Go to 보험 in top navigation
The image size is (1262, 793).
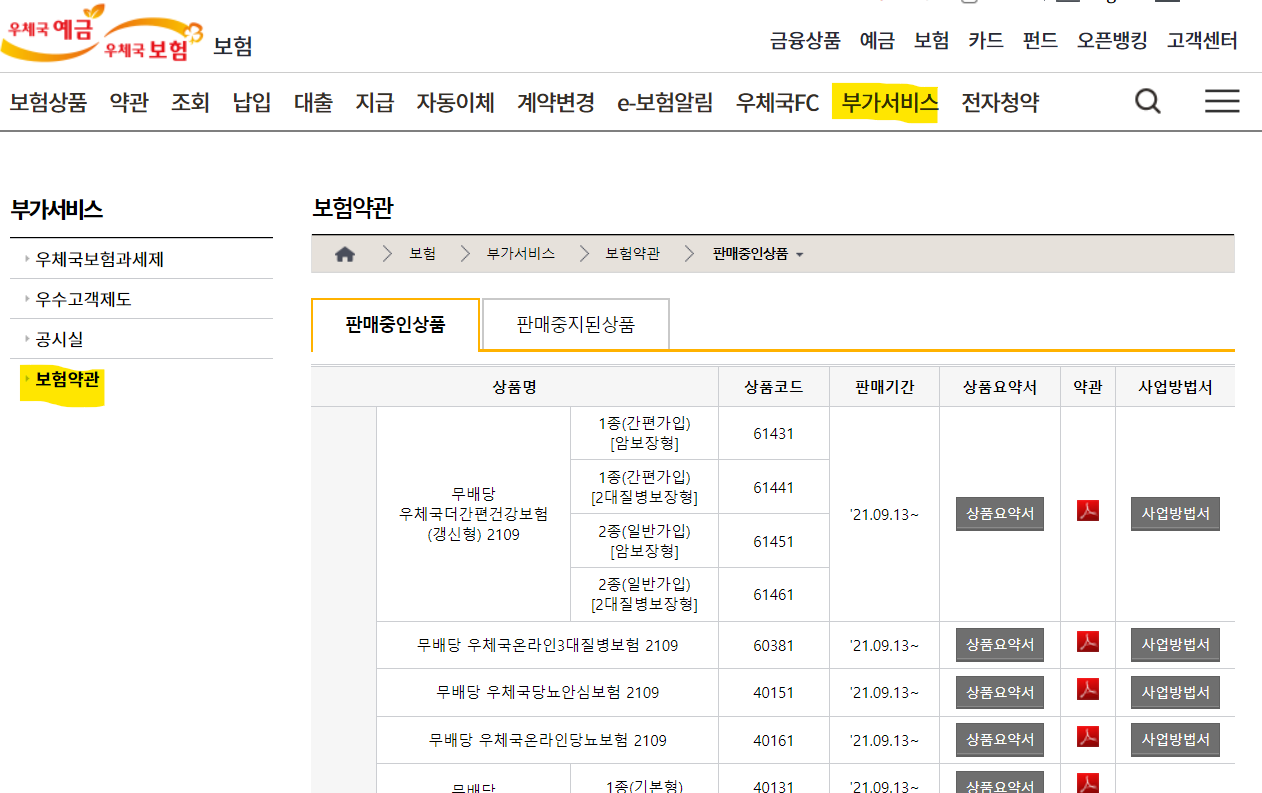[x=931, y=41]
